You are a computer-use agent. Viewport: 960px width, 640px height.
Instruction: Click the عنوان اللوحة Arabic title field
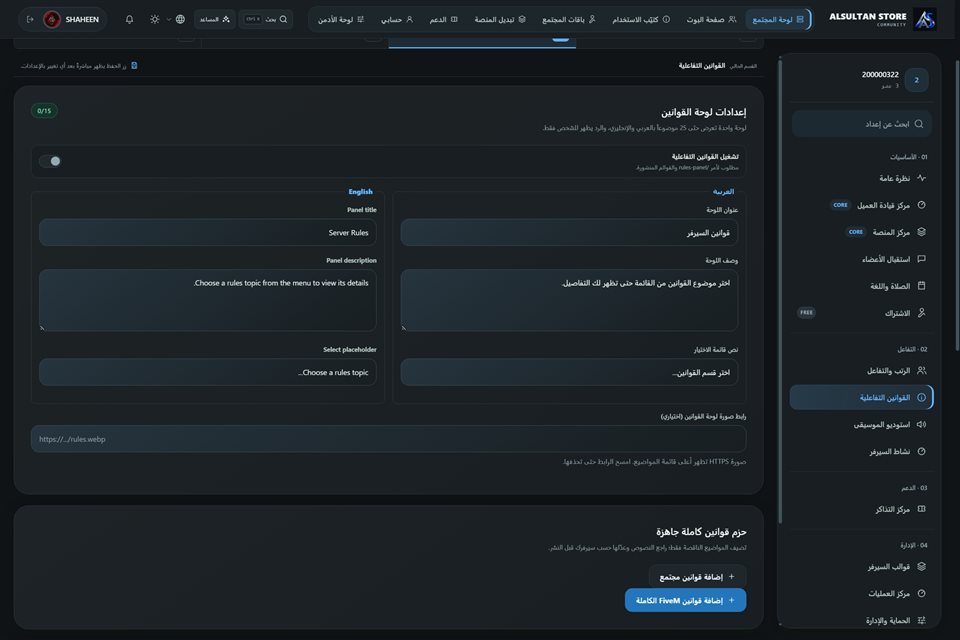tap(569, 233)
